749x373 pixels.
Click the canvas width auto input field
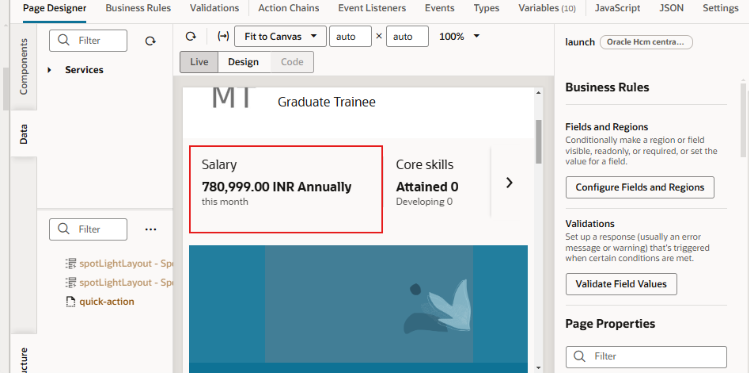(350, 36)
